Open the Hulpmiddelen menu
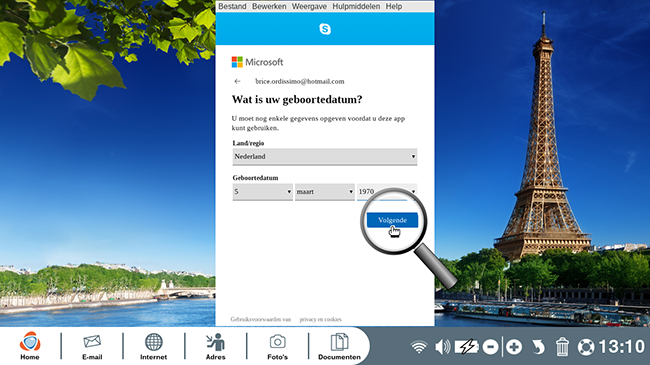Image resolution: width=650 pixels, height=365 pixels. [356, 6]
